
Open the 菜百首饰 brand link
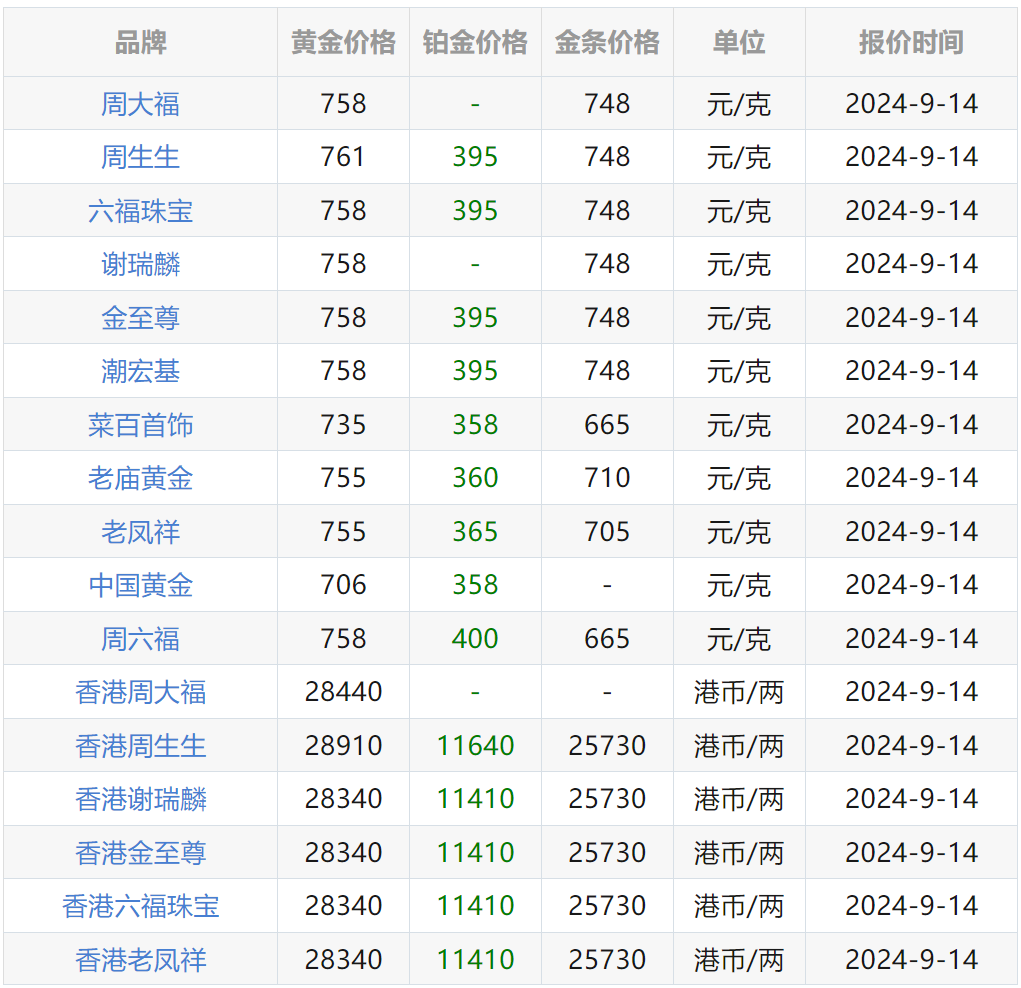click(x=138, y=424)
